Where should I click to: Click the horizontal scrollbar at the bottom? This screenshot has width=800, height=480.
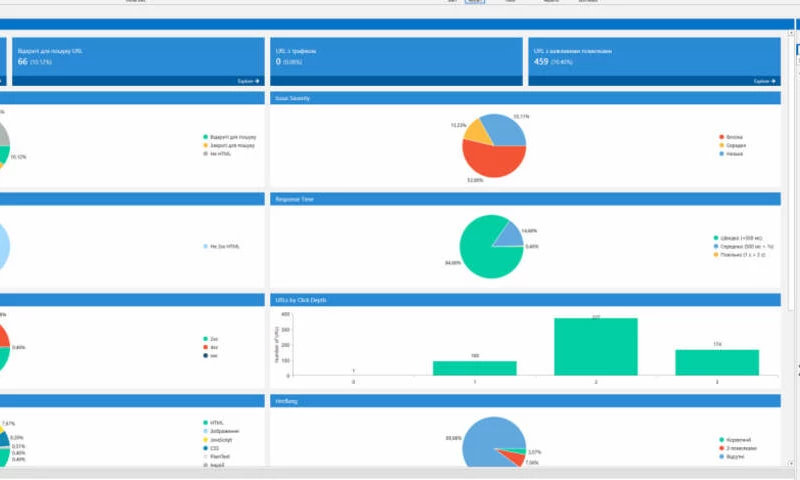(400, 471)
